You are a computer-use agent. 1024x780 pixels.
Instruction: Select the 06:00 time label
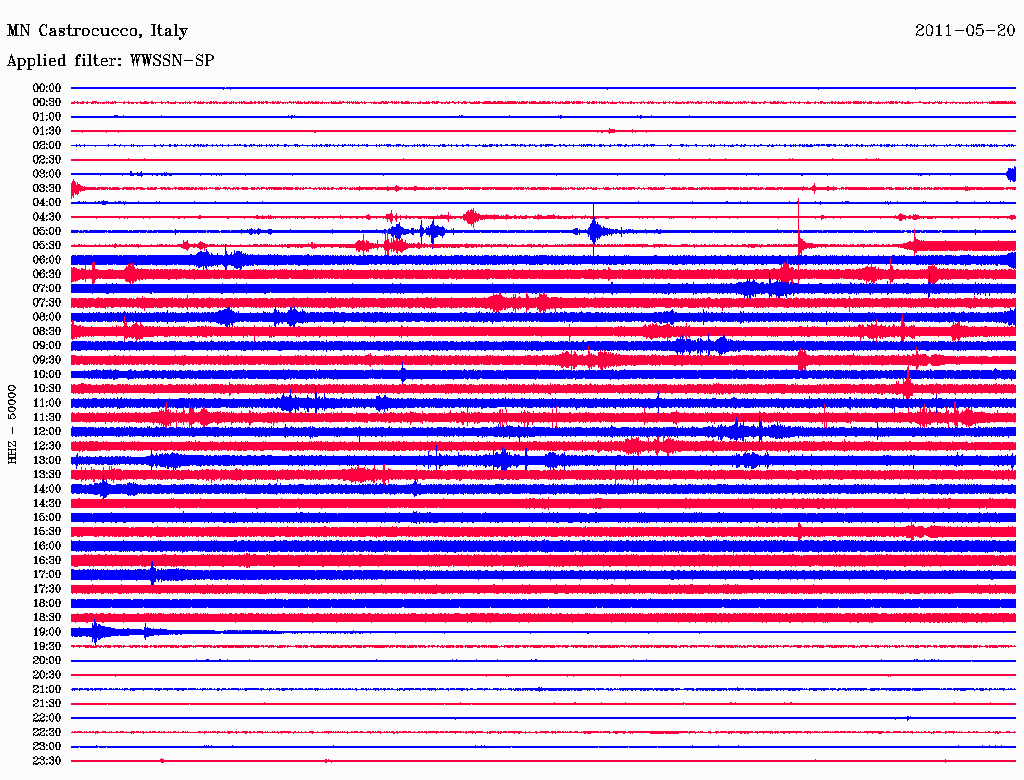(x=46, y=260)
